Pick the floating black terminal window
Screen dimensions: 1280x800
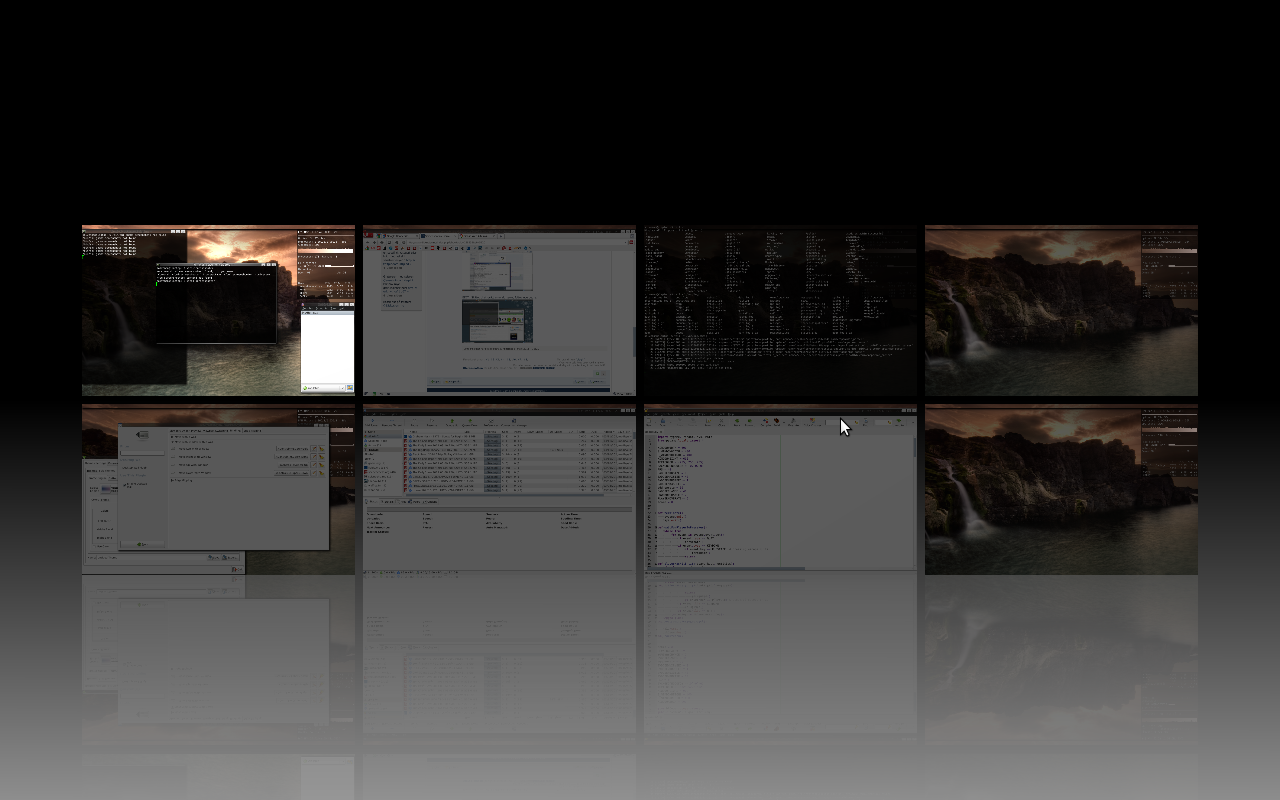pos(216,303)
